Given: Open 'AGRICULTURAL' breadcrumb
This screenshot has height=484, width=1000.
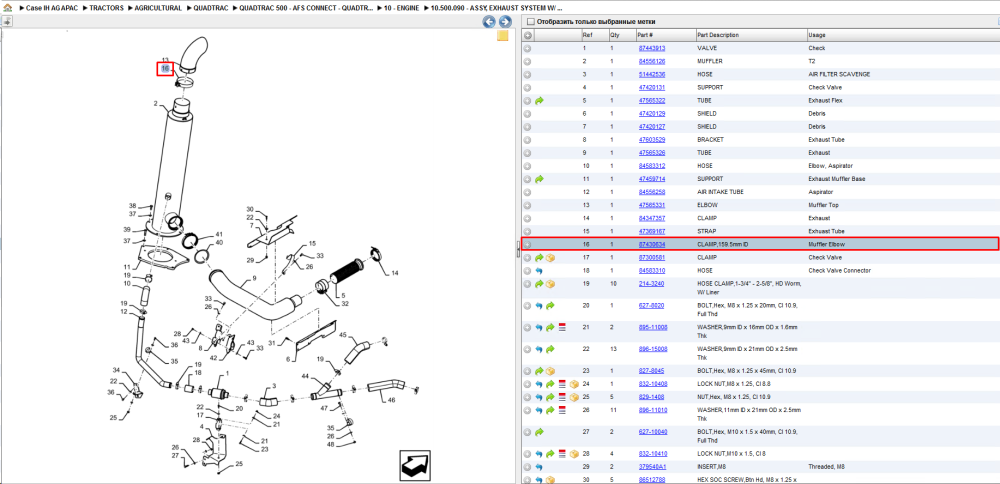Looking at the screenshot, I should [x=159, y=8].
